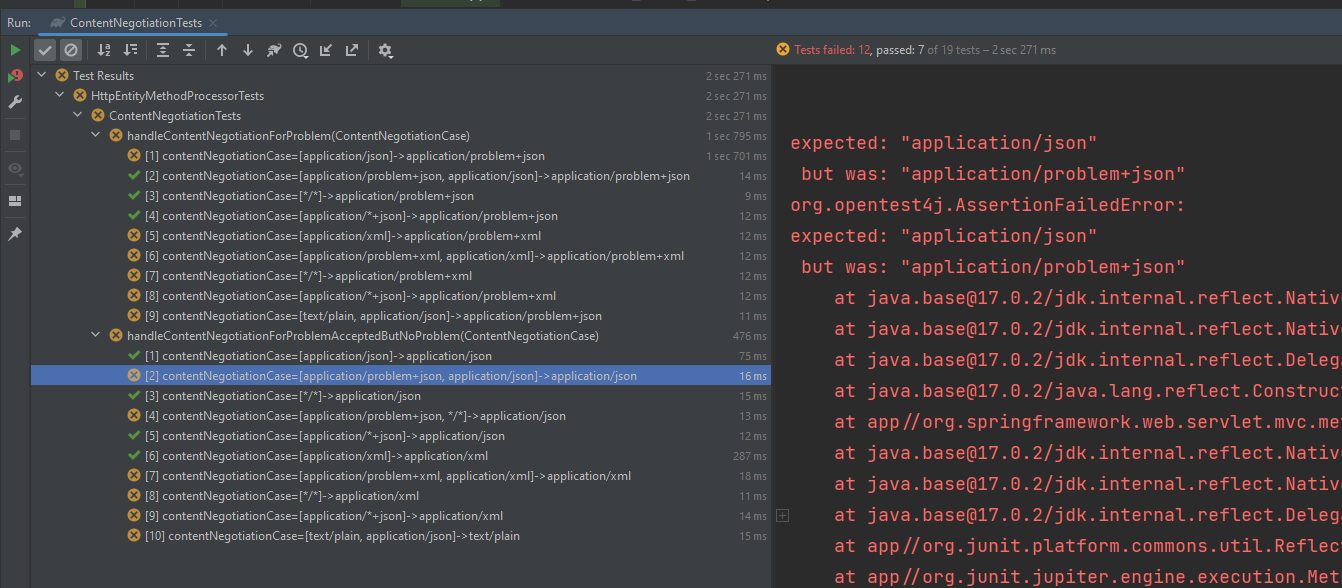
Task: Export test results icon
Action: (352, 50)
